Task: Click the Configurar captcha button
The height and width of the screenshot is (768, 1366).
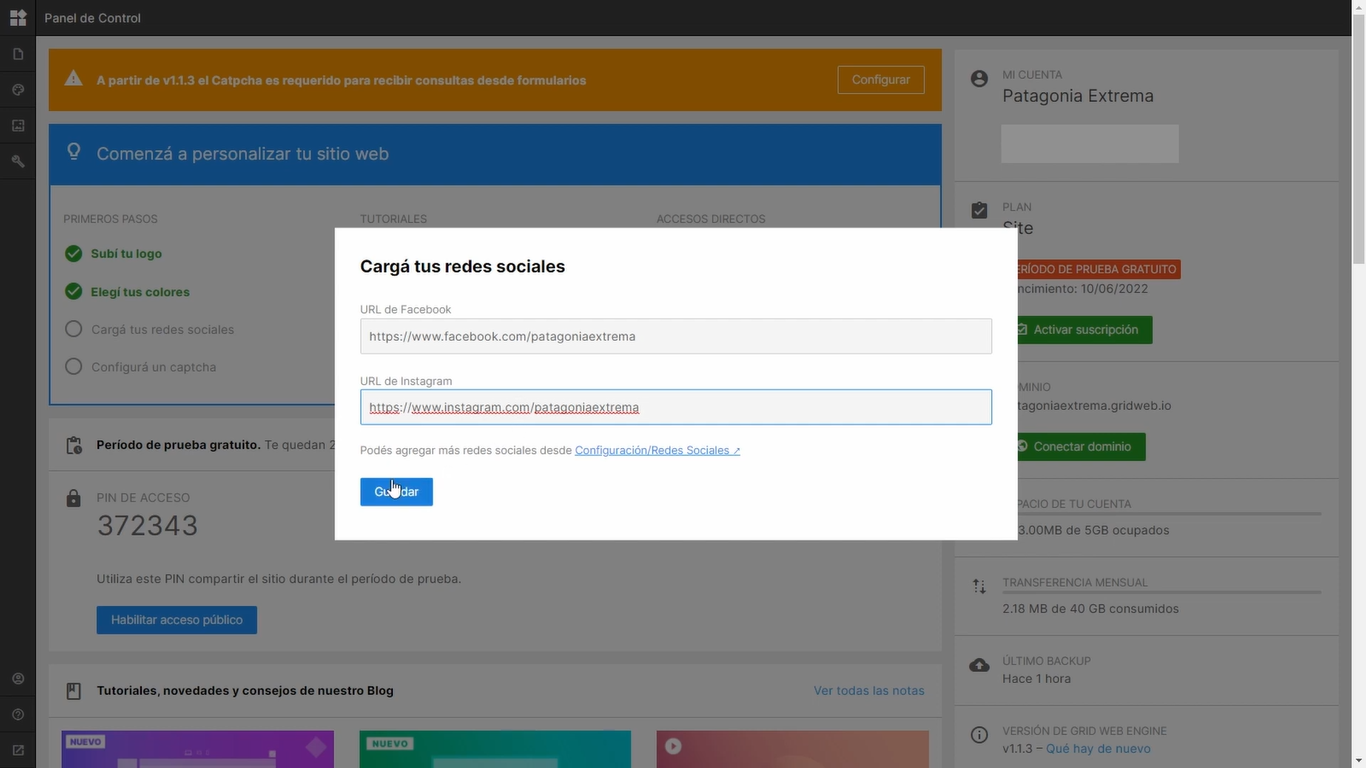Action: click(881, 80)
